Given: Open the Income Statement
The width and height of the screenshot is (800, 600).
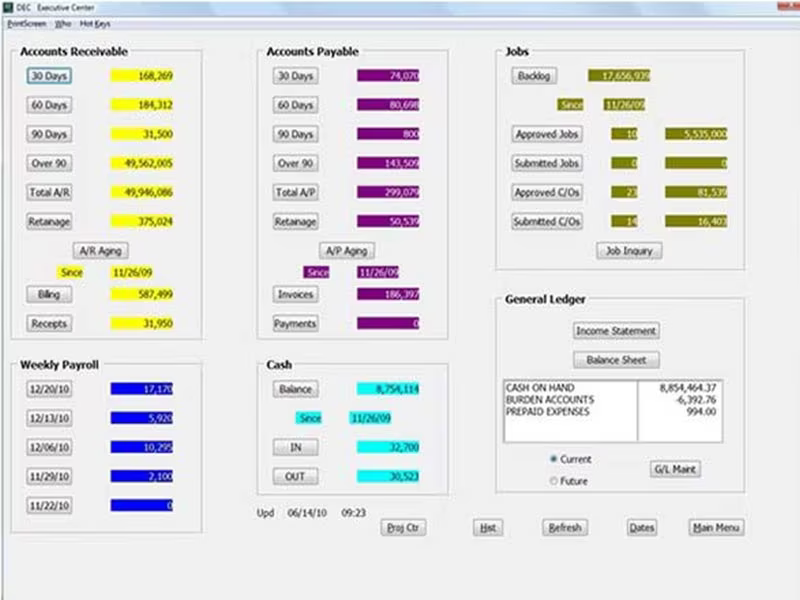Looking at the screenshot, I should click(616, 331).
